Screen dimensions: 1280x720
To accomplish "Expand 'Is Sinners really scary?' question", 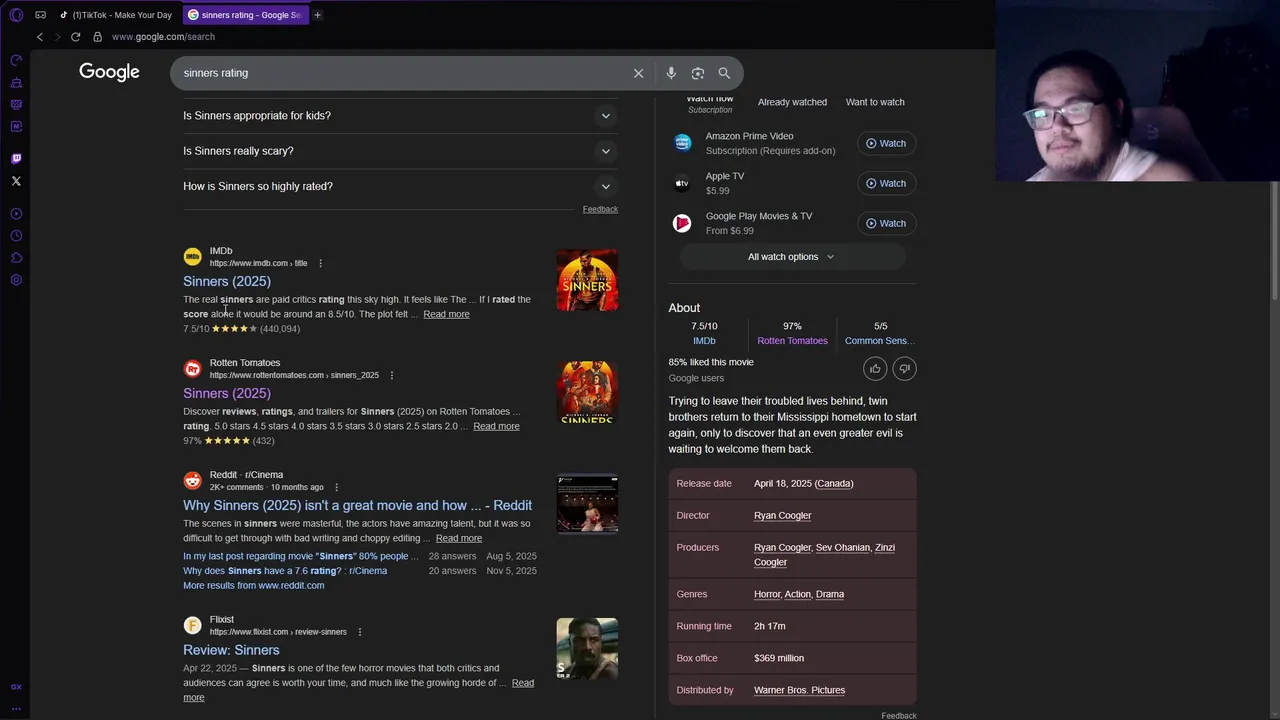I will (400, 151).
